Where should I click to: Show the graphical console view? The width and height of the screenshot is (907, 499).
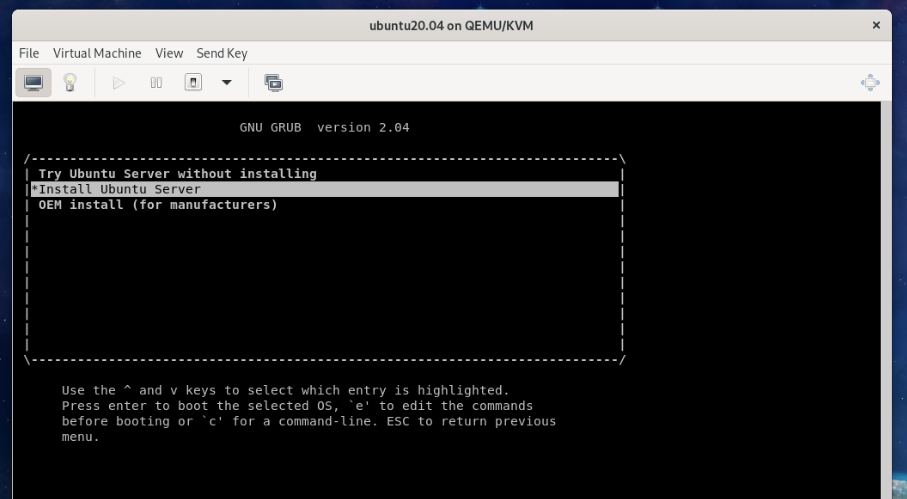[x=34, y=83]
